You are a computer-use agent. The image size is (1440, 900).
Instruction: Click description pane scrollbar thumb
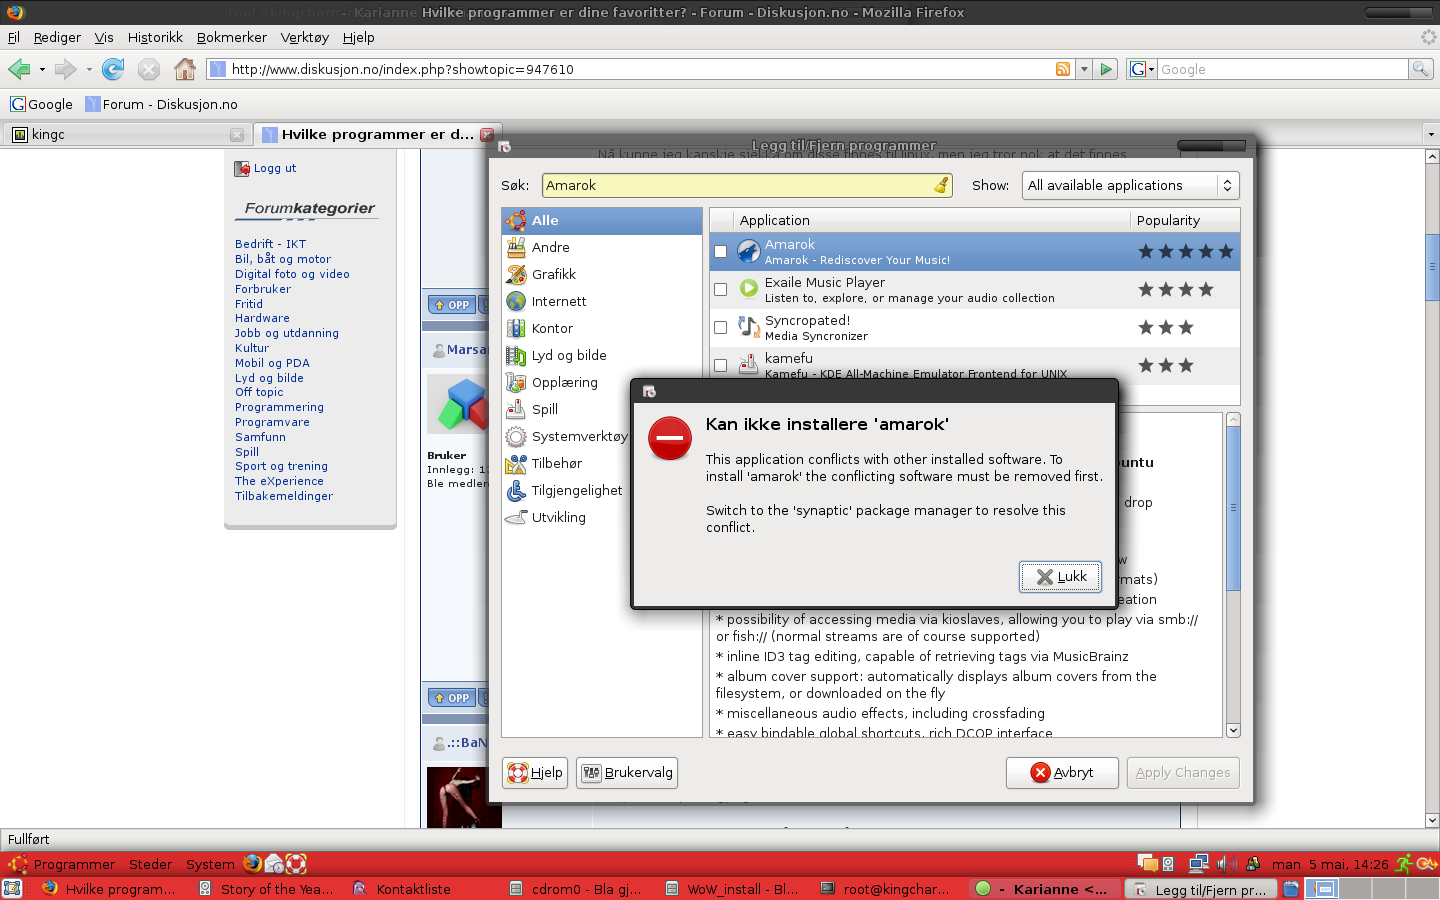click(x=1233, y=508)
